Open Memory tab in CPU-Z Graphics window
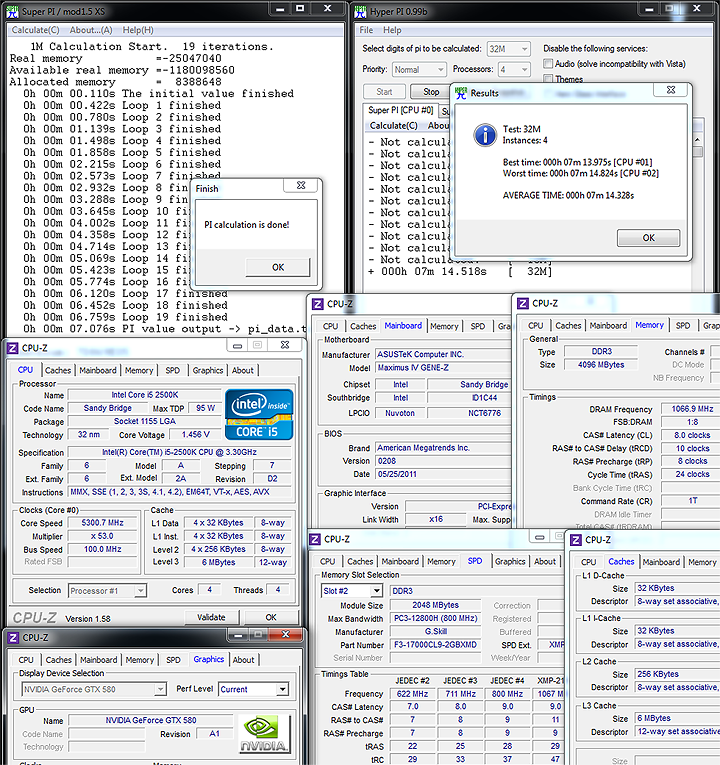Screen dimensions: 720x765 coord(140,660)
